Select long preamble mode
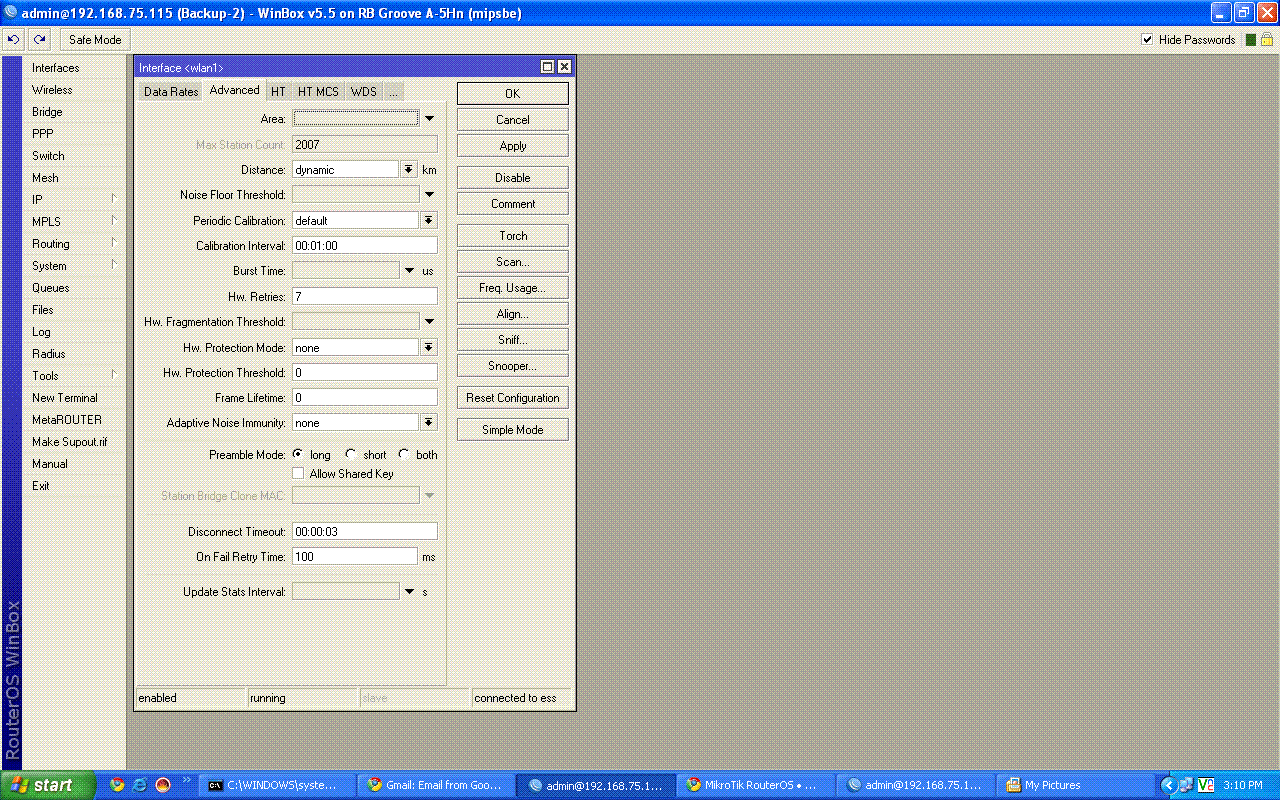Viewport: 1280px width, 800px height. (298, 454)
